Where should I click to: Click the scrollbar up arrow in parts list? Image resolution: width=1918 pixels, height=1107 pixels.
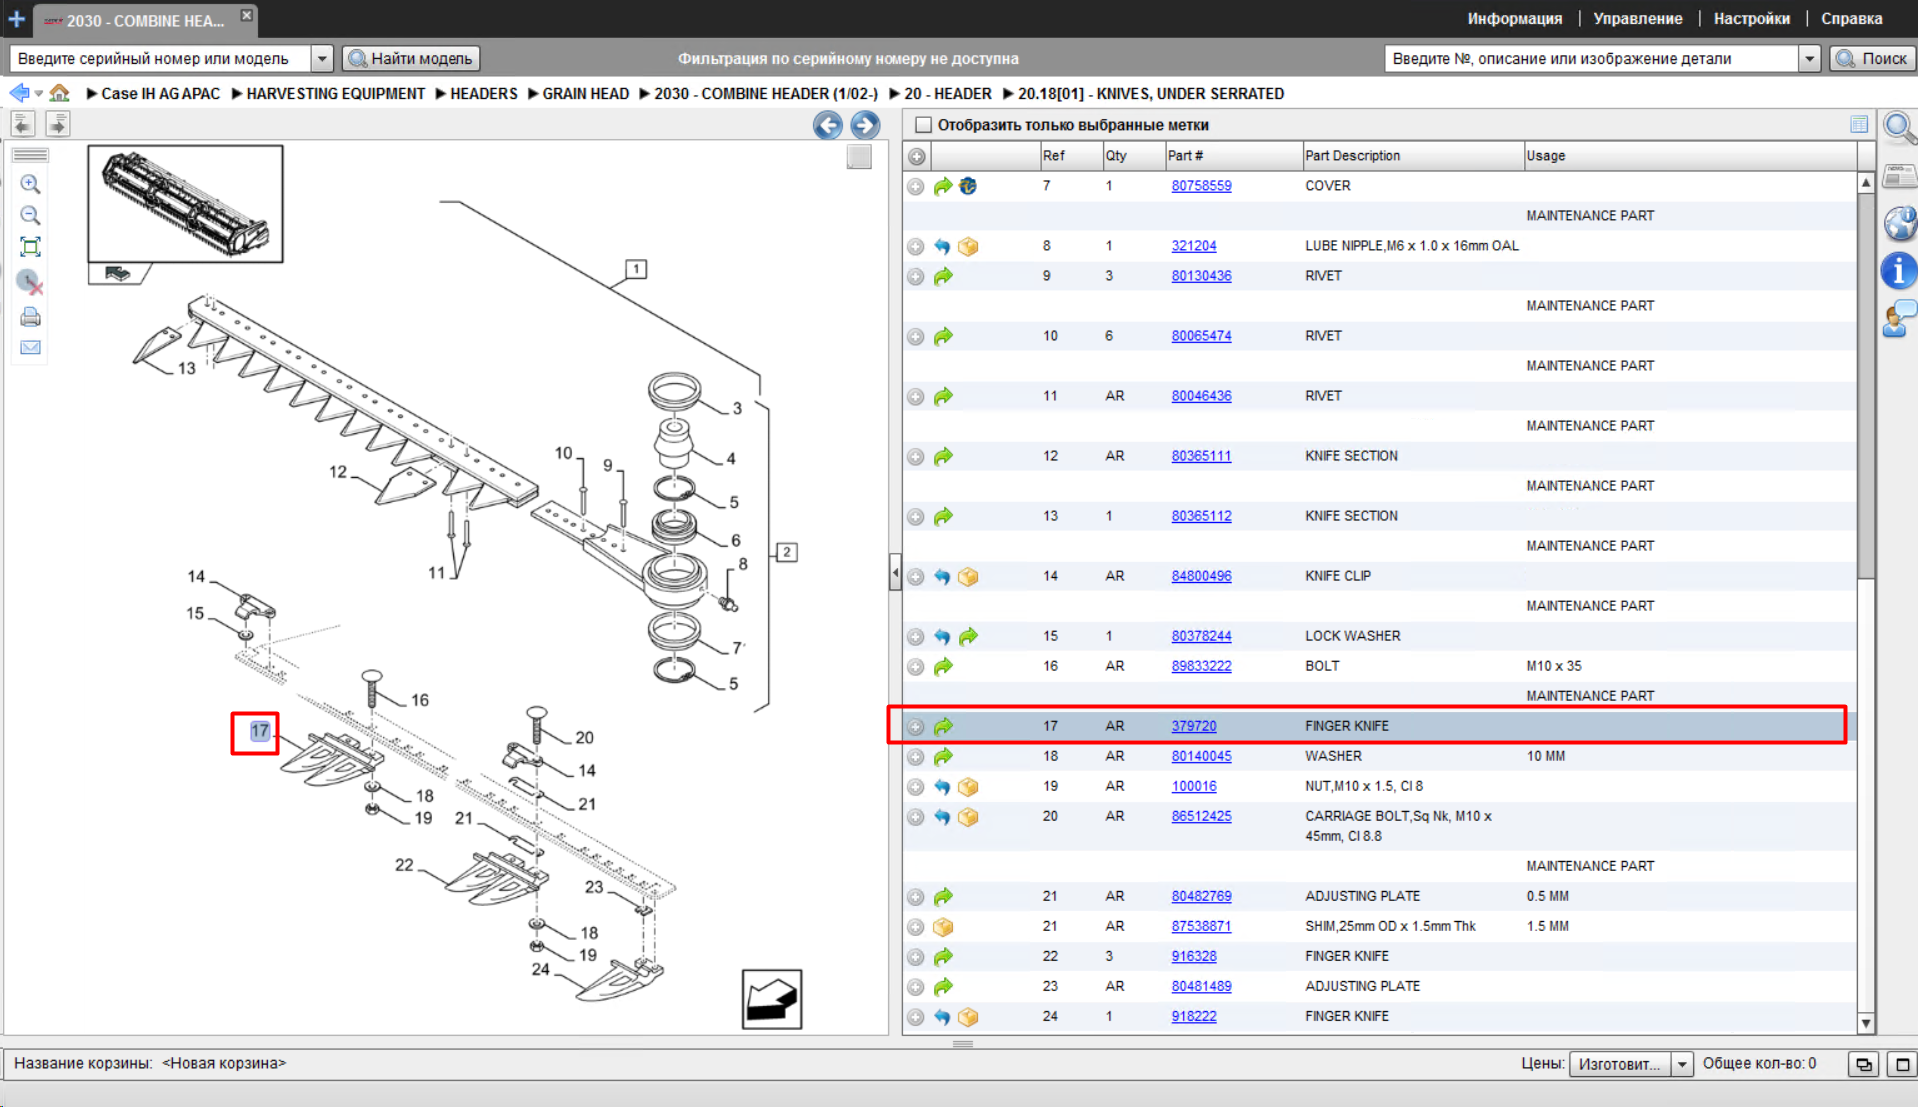click(x=1866, y=183)
